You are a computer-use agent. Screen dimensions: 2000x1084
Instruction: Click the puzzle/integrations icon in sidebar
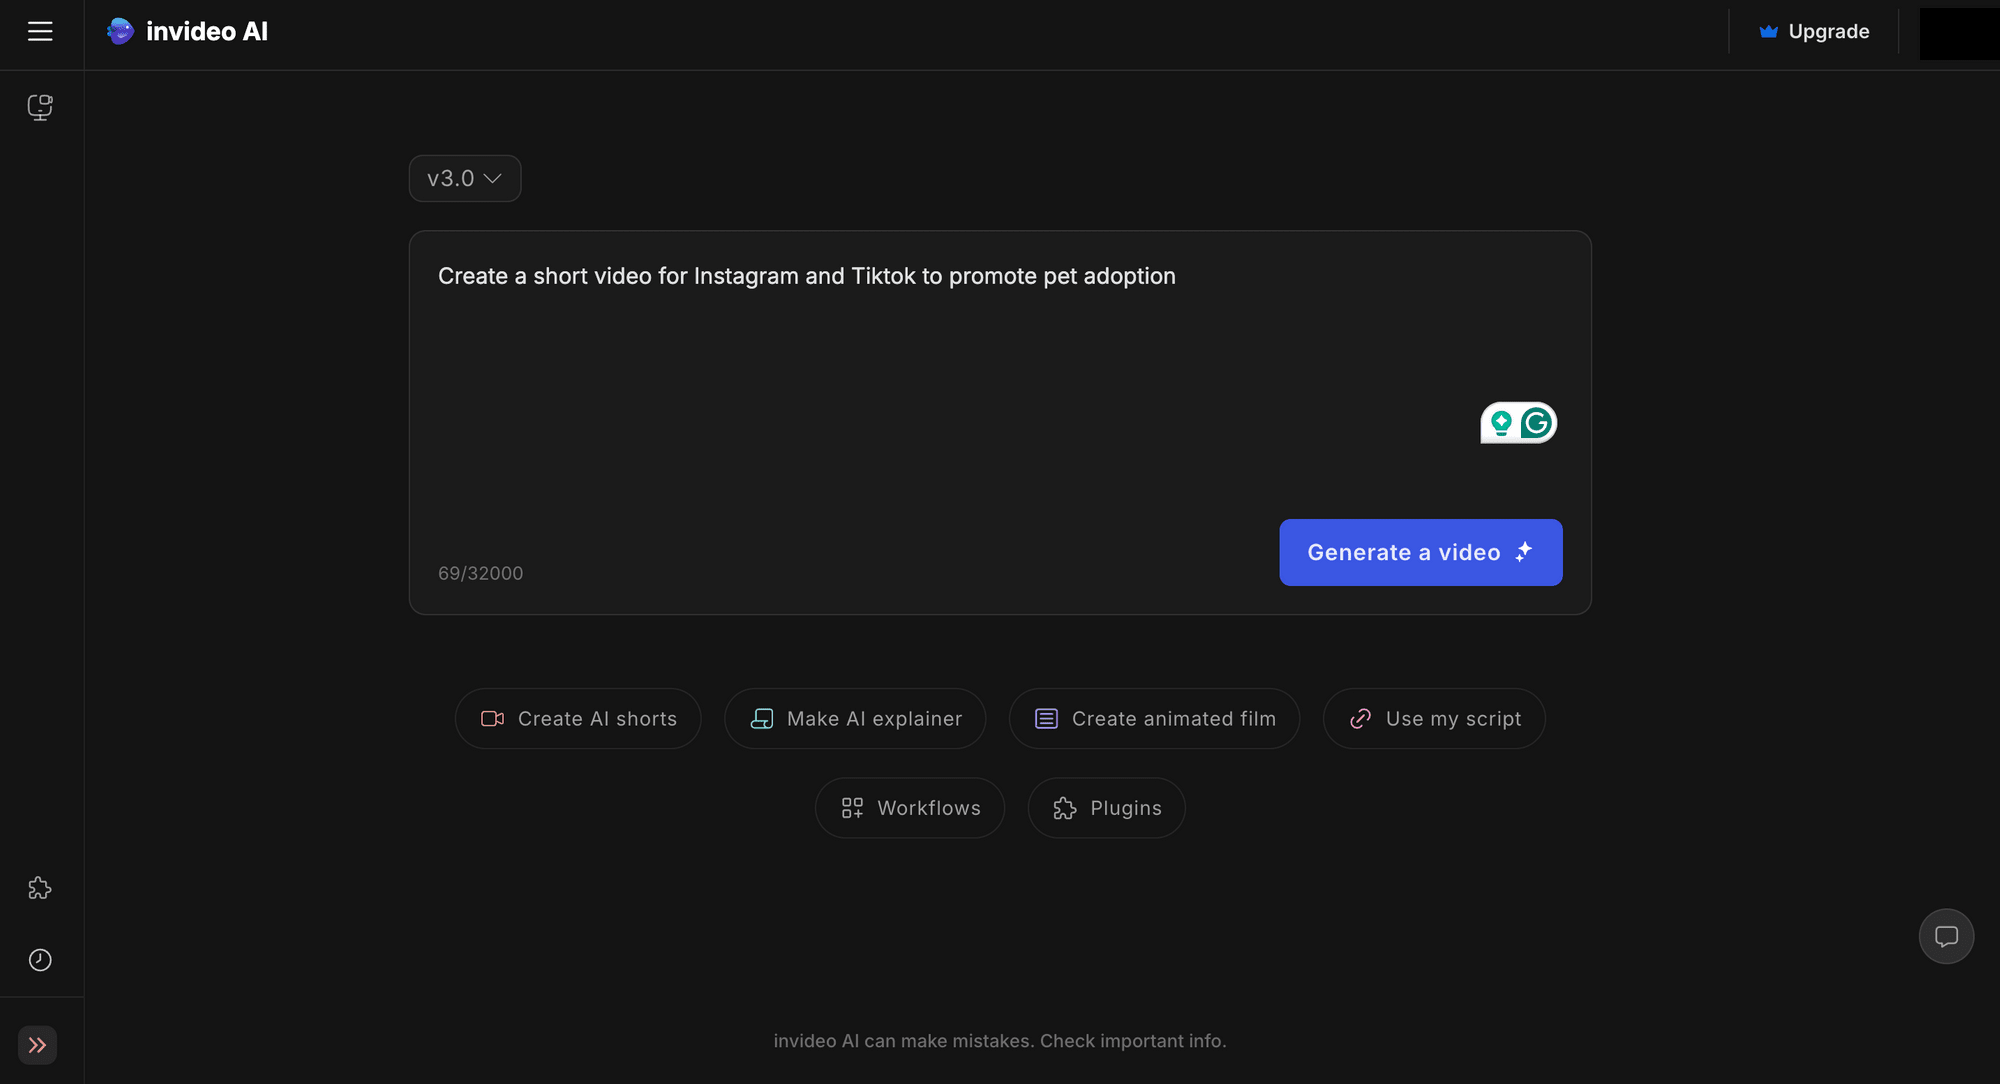pos(39,888)
